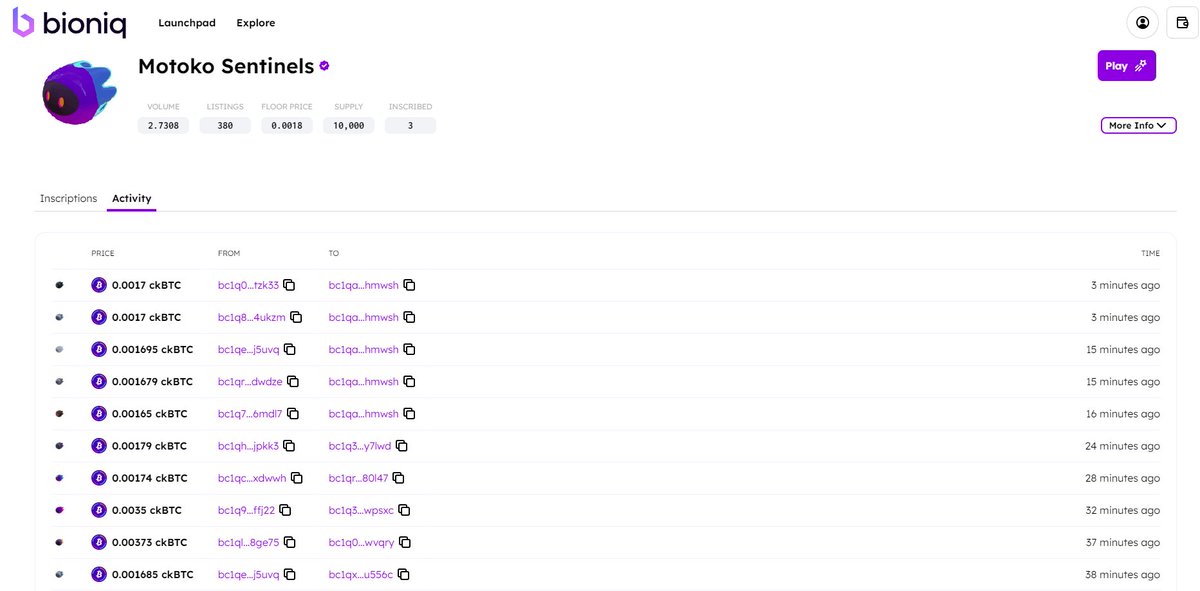Open address link bc1q0...tzk33
Image resolution: width=1200 pixels, height=591 pixels.
tap(248, 285)
